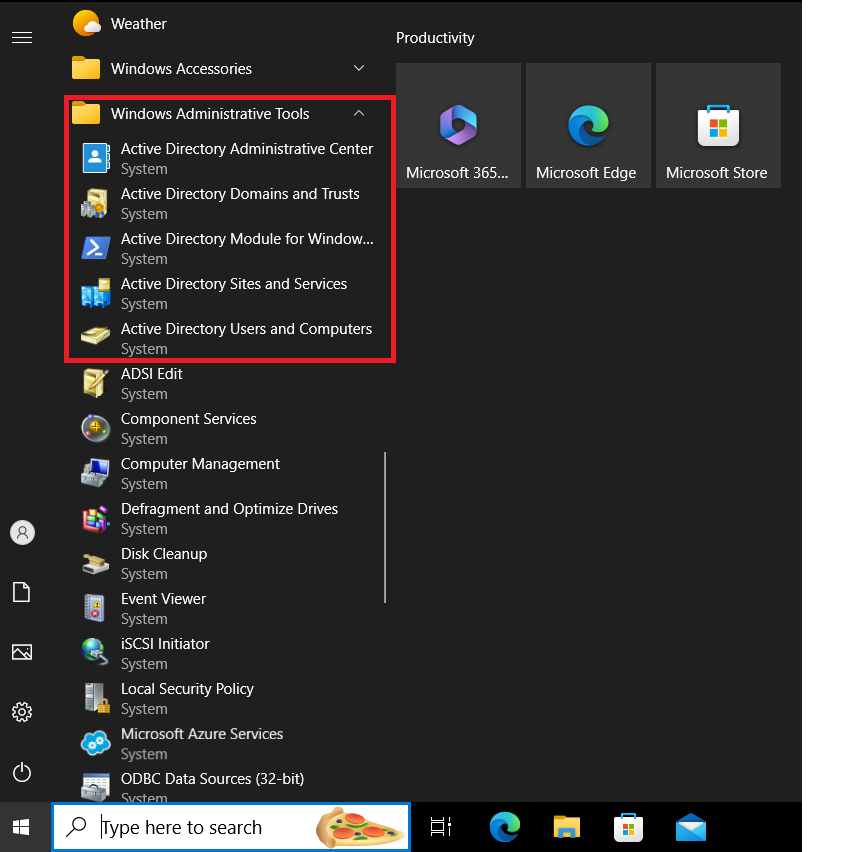Image resolution: width=866 pixels, height=852 pixels.
Task: Open Microsoft Azure Services icon
Action: click(96, 743)
